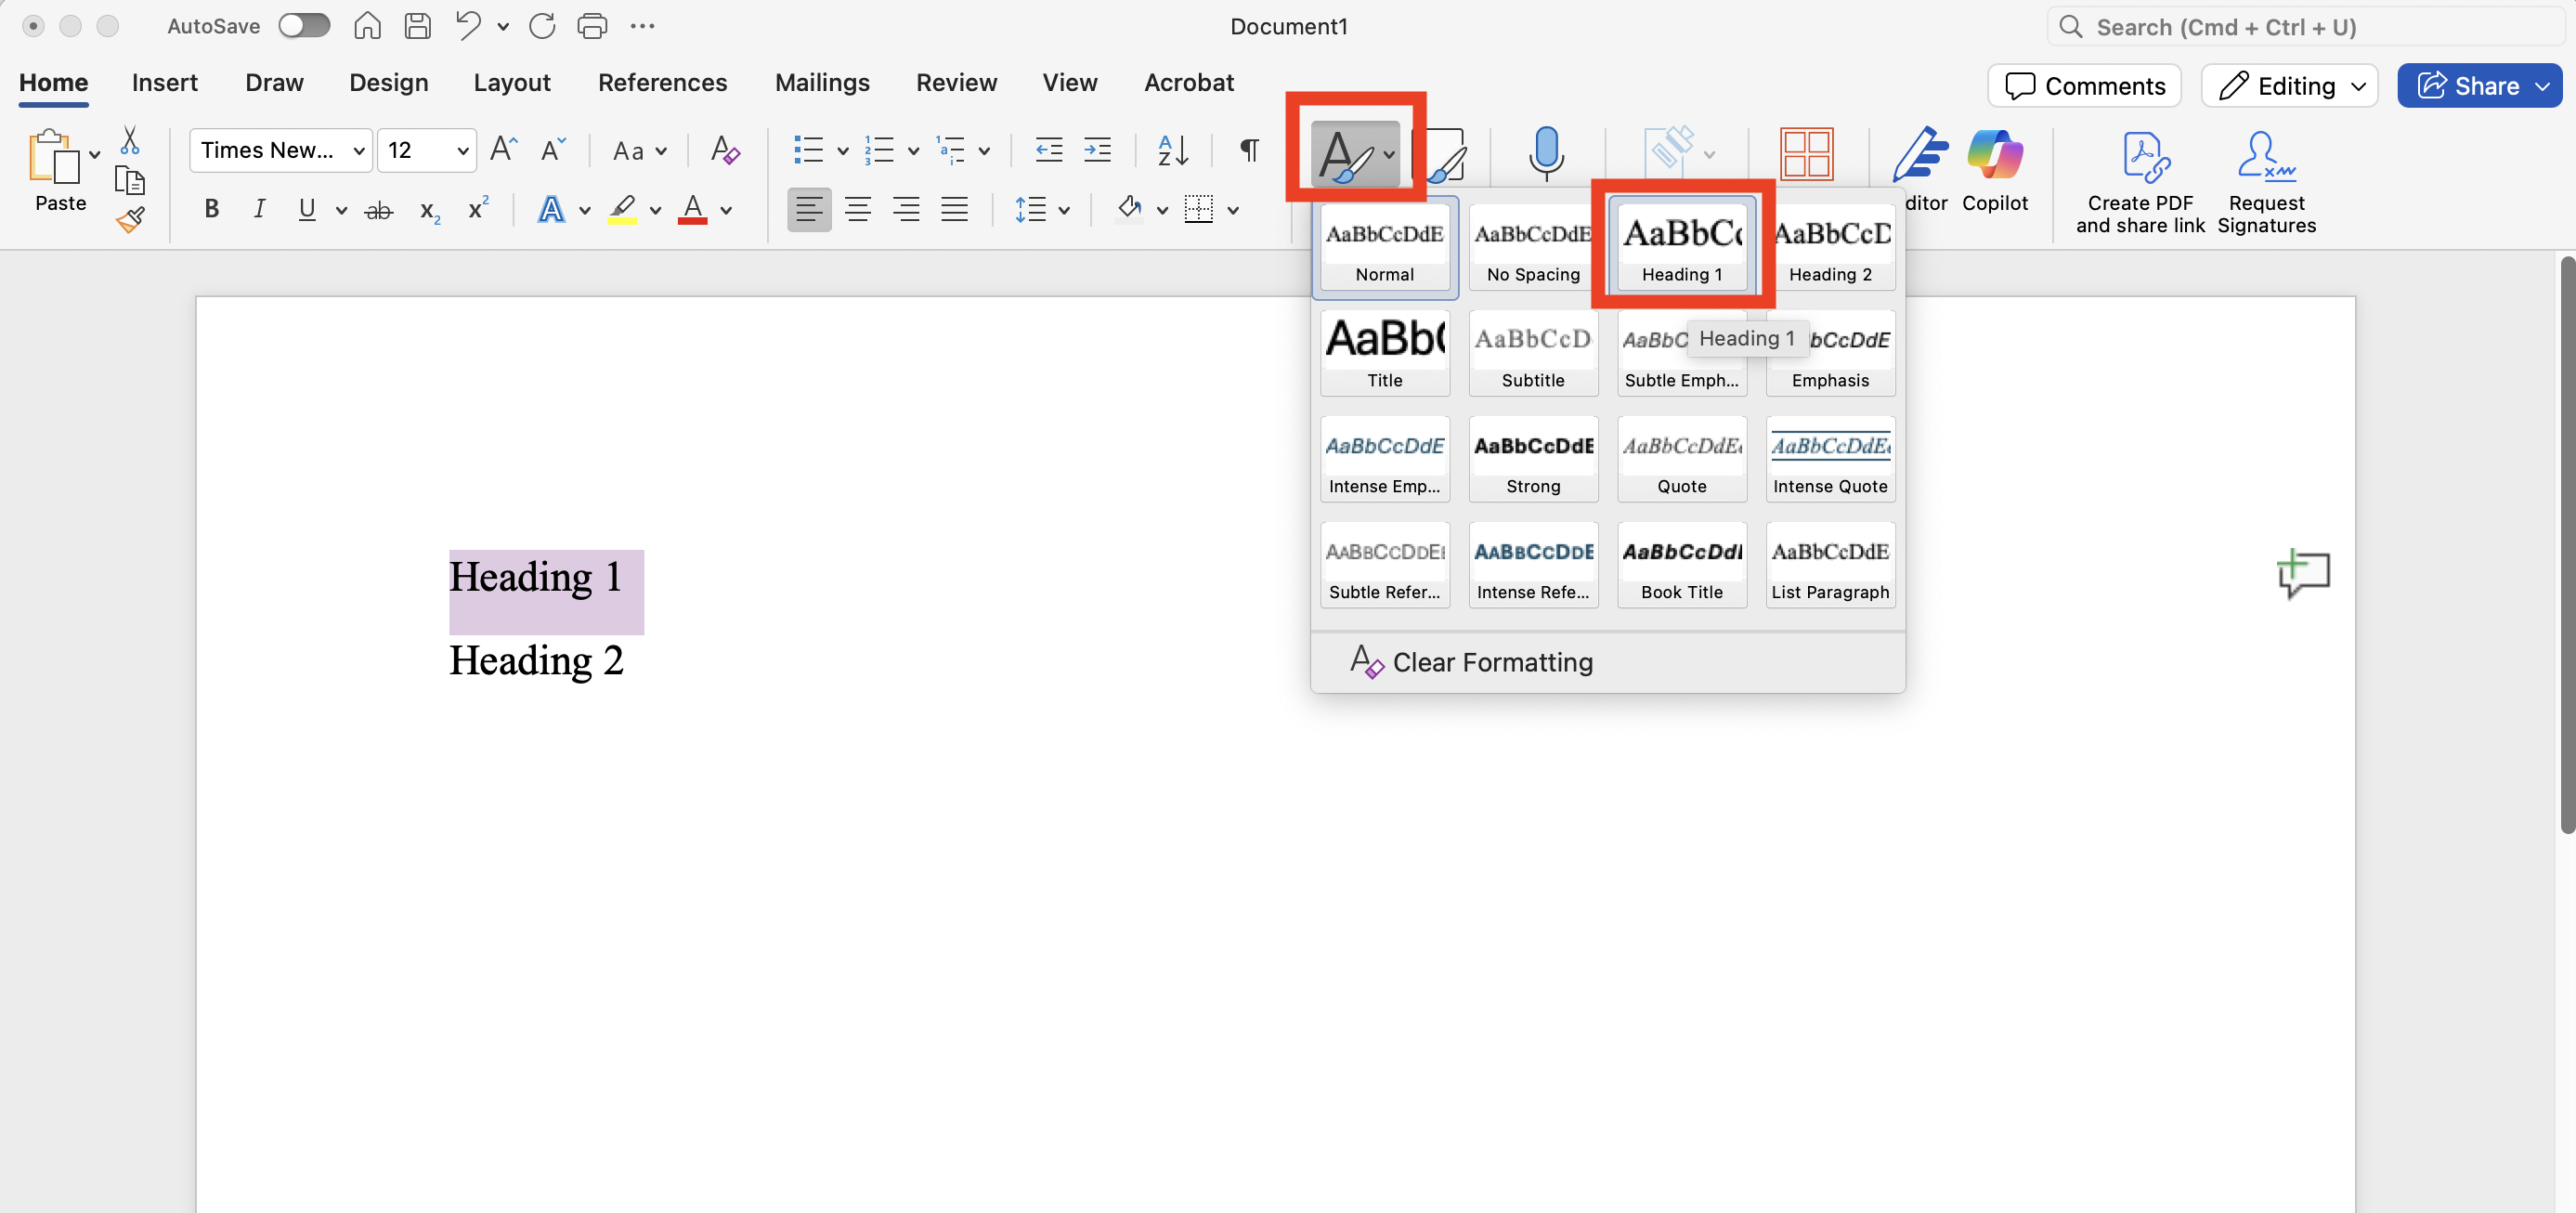Viewport: 2576px width, 1213px height.
Task: Decrease paragraph indent
Action: click(x=1048, y=150)
